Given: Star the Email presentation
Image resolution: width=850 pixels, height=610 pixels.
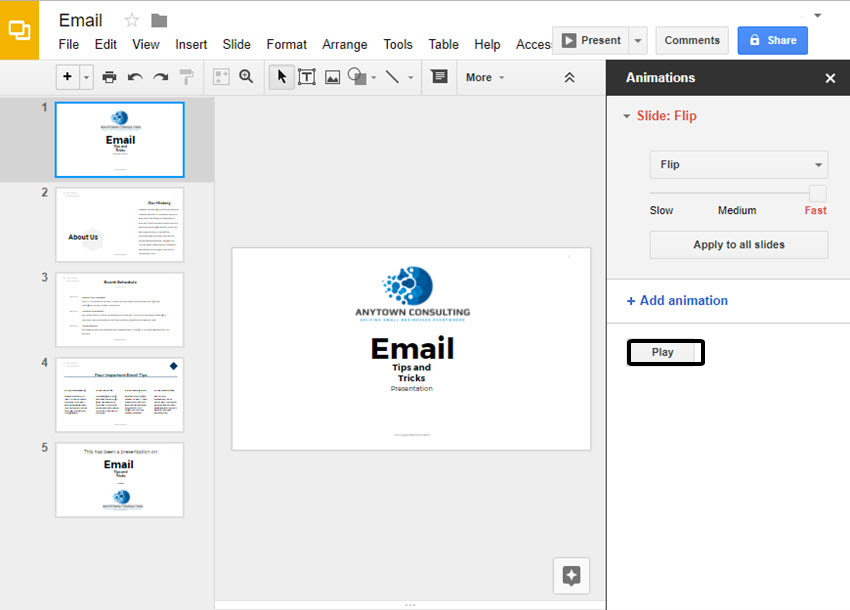Looking at the screenshot, I should 132,21.
